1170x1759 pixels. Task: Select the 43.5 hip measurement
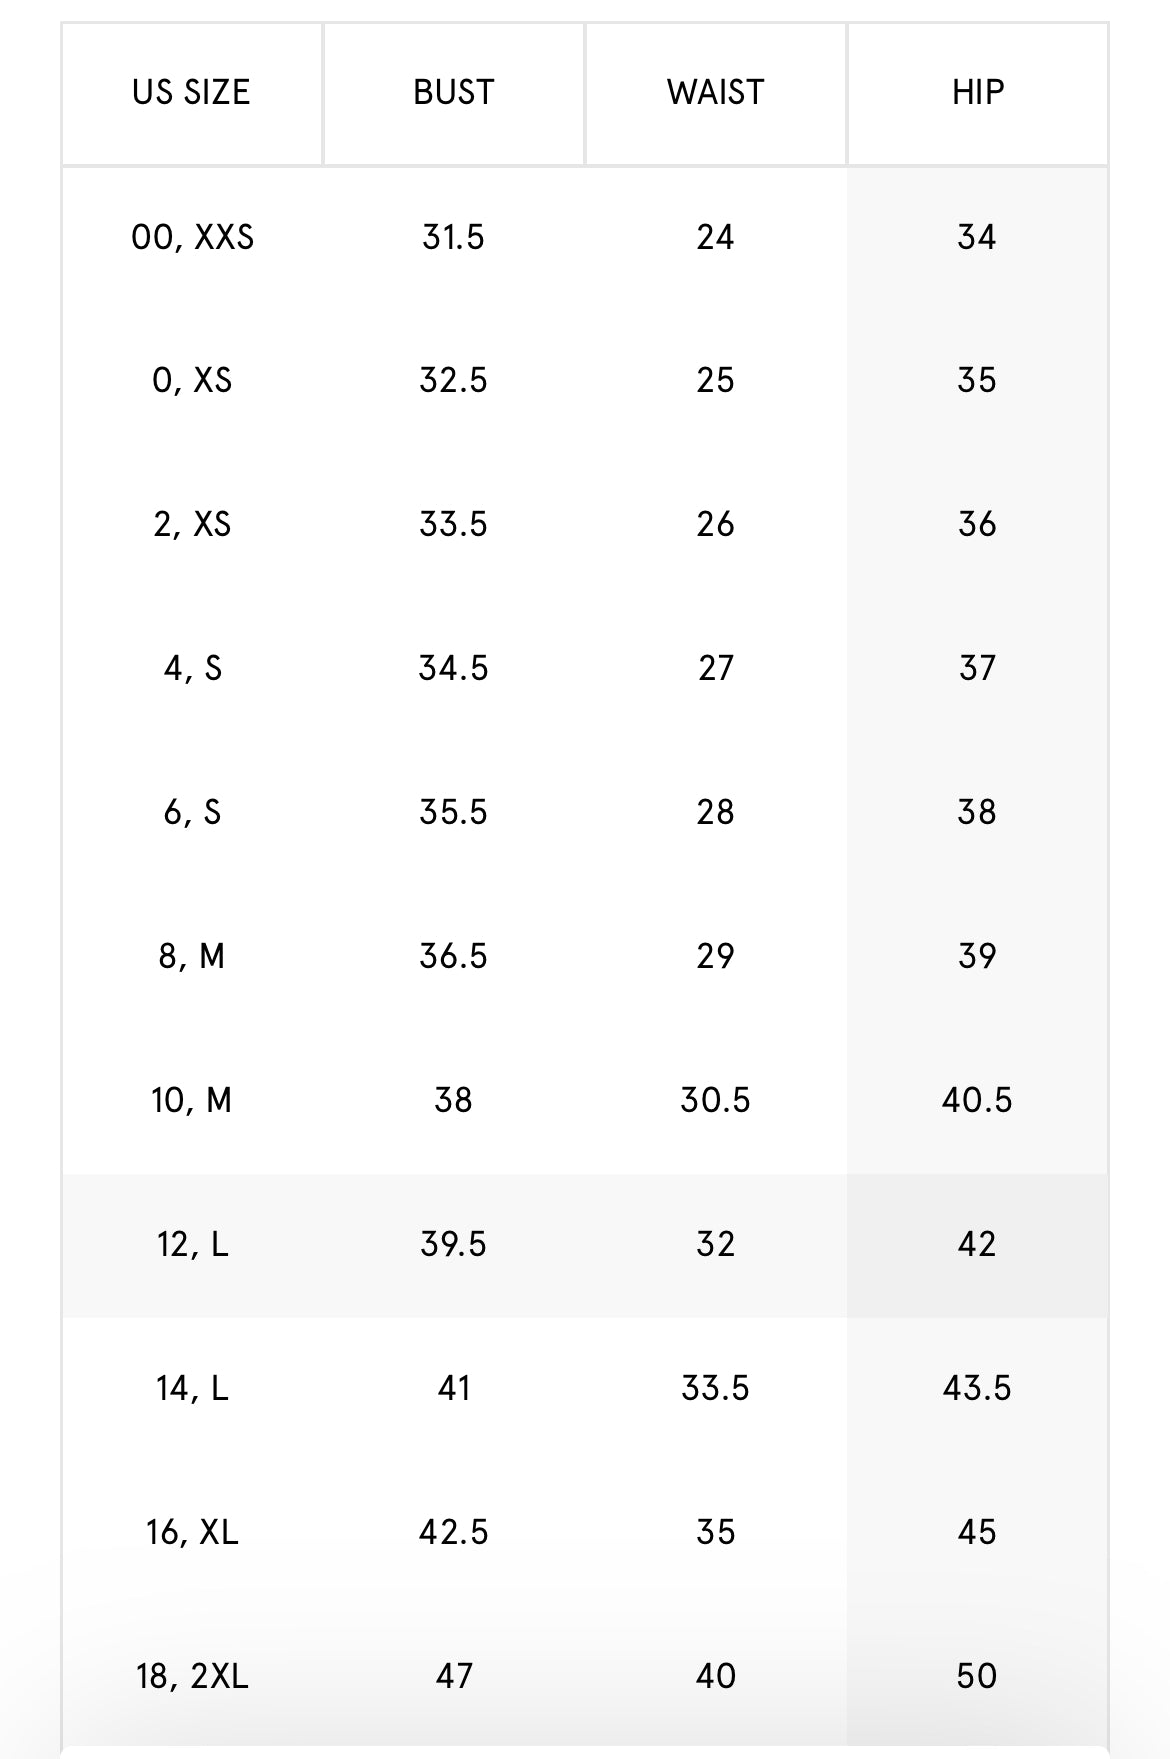tap(977, 1388)
